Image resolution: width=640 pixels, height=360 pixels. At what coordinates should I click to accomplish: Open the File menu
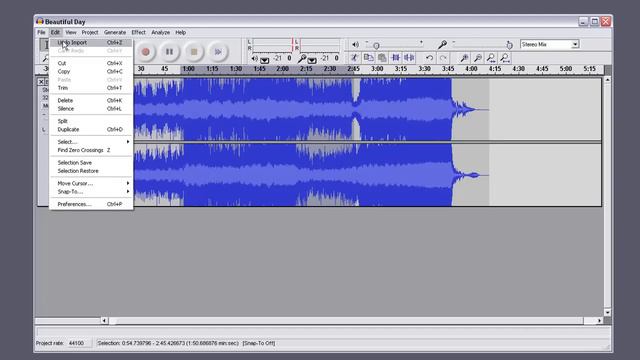pyautogui.click(x=41, y=32)
